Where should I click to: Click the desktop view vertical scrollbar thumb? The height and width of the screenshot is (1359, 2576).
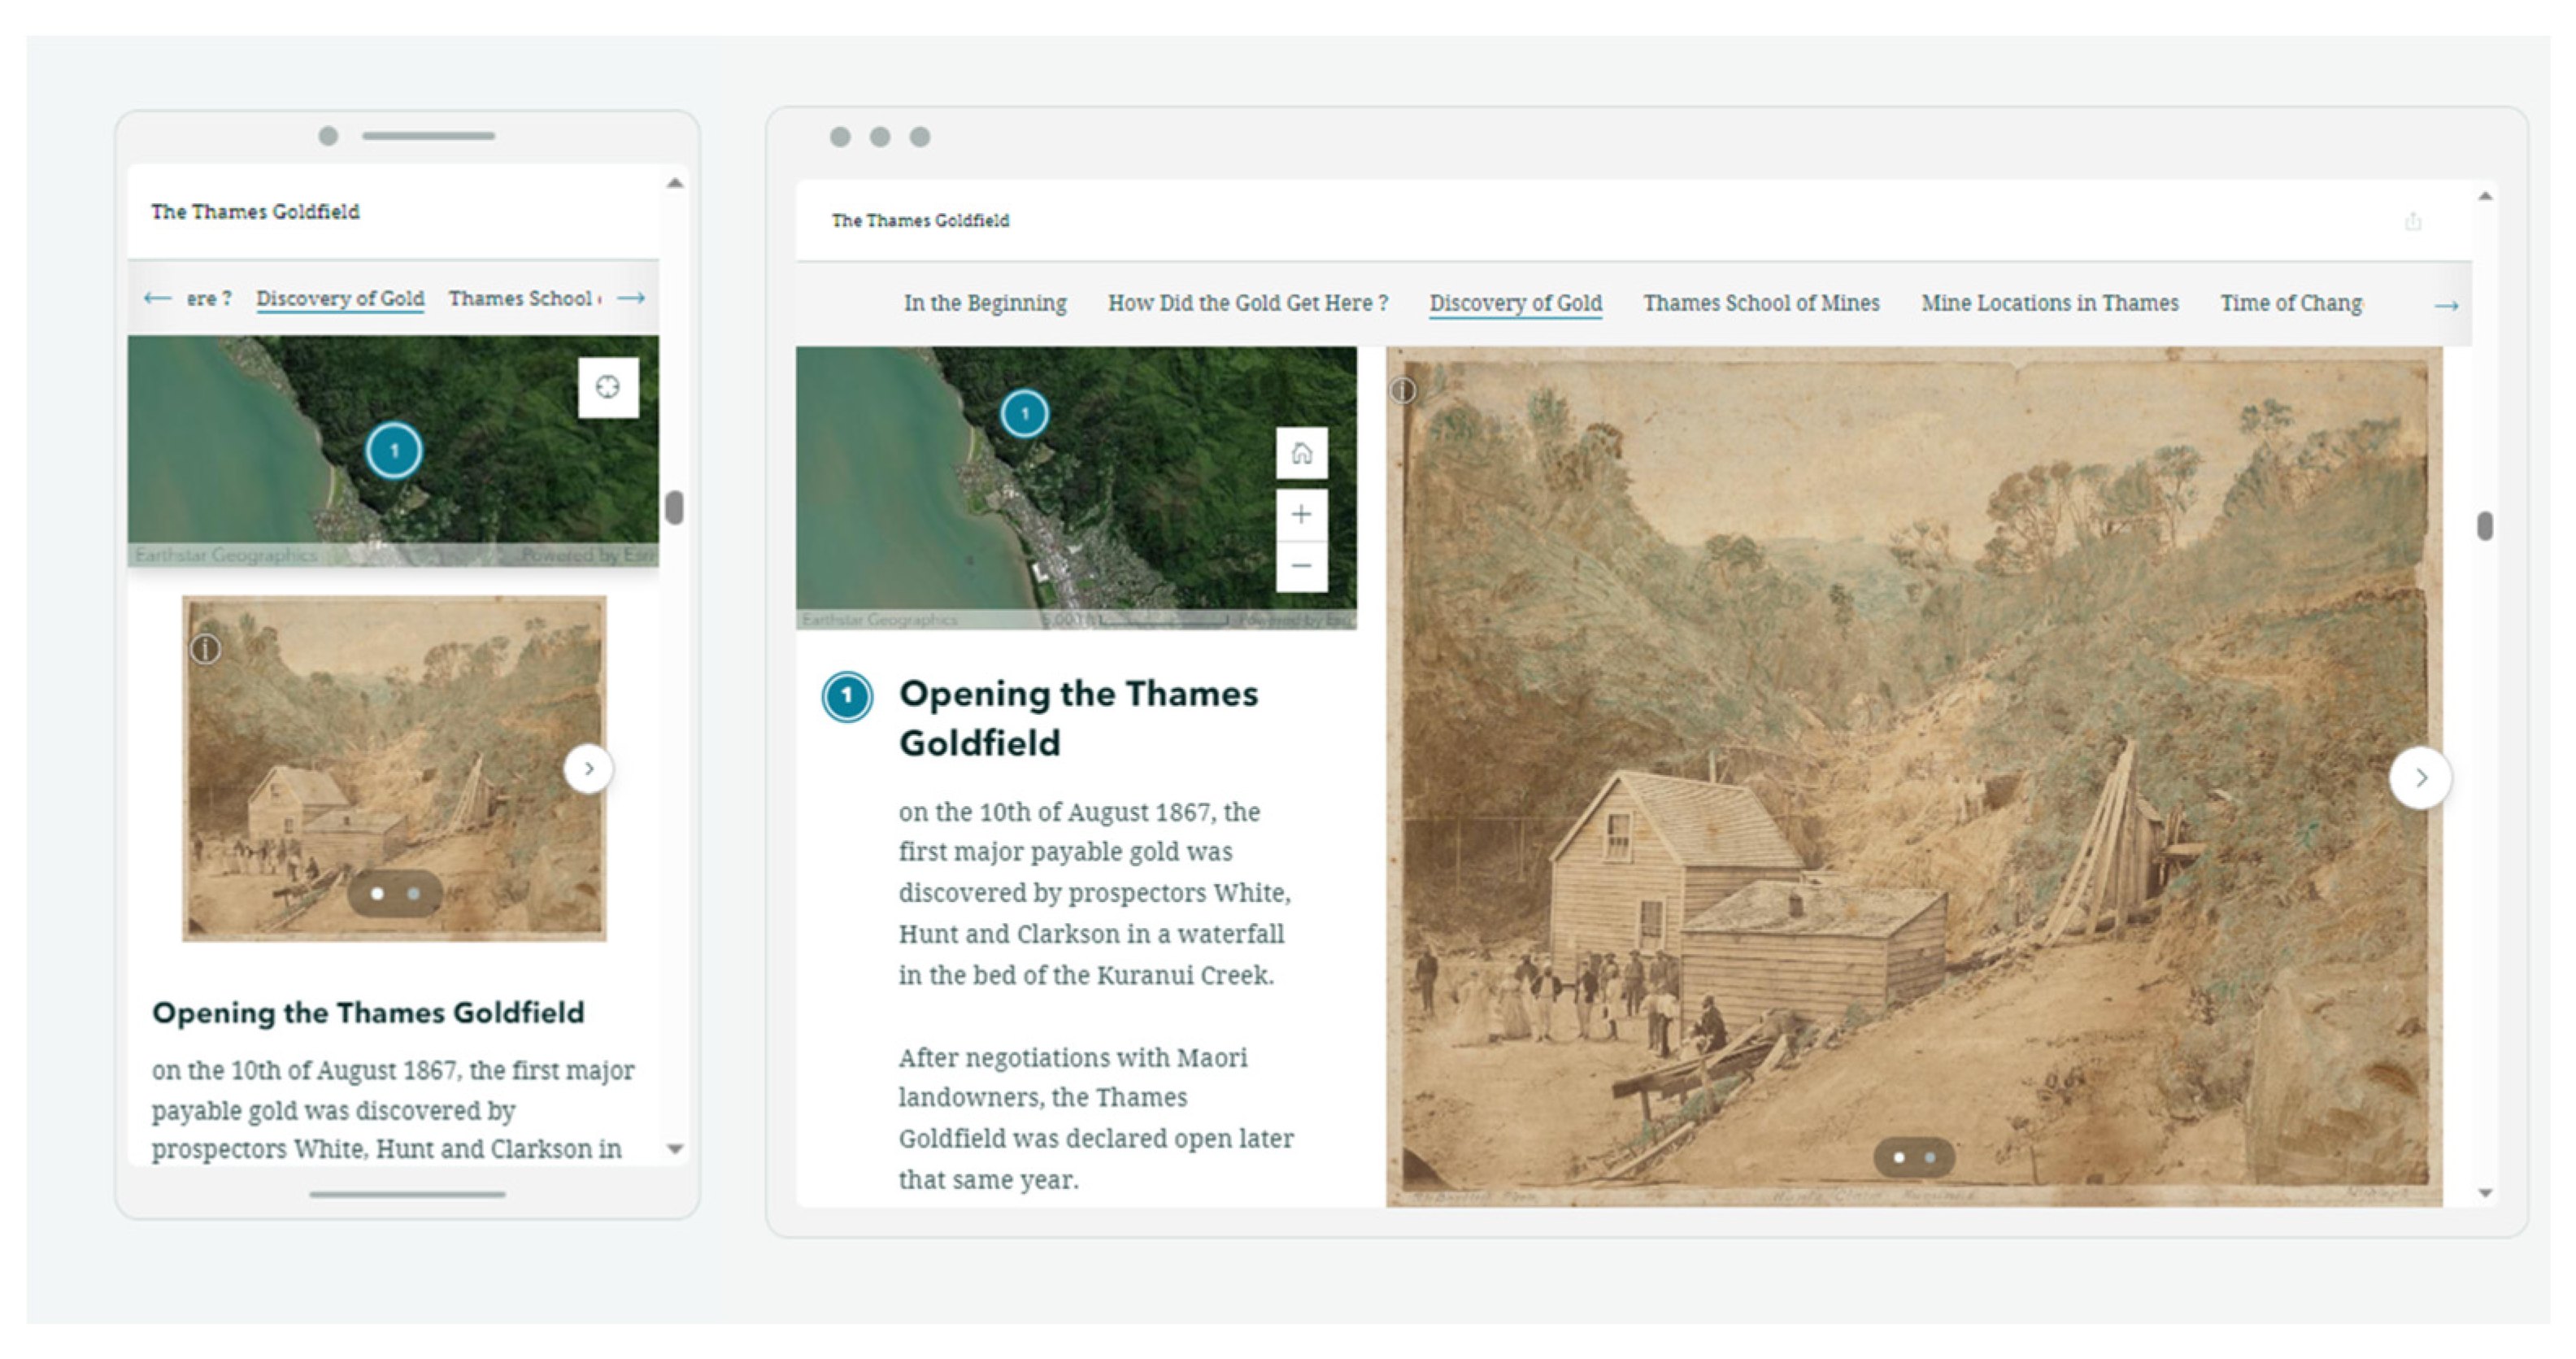pyautogui.click(x=2485, y=525)
